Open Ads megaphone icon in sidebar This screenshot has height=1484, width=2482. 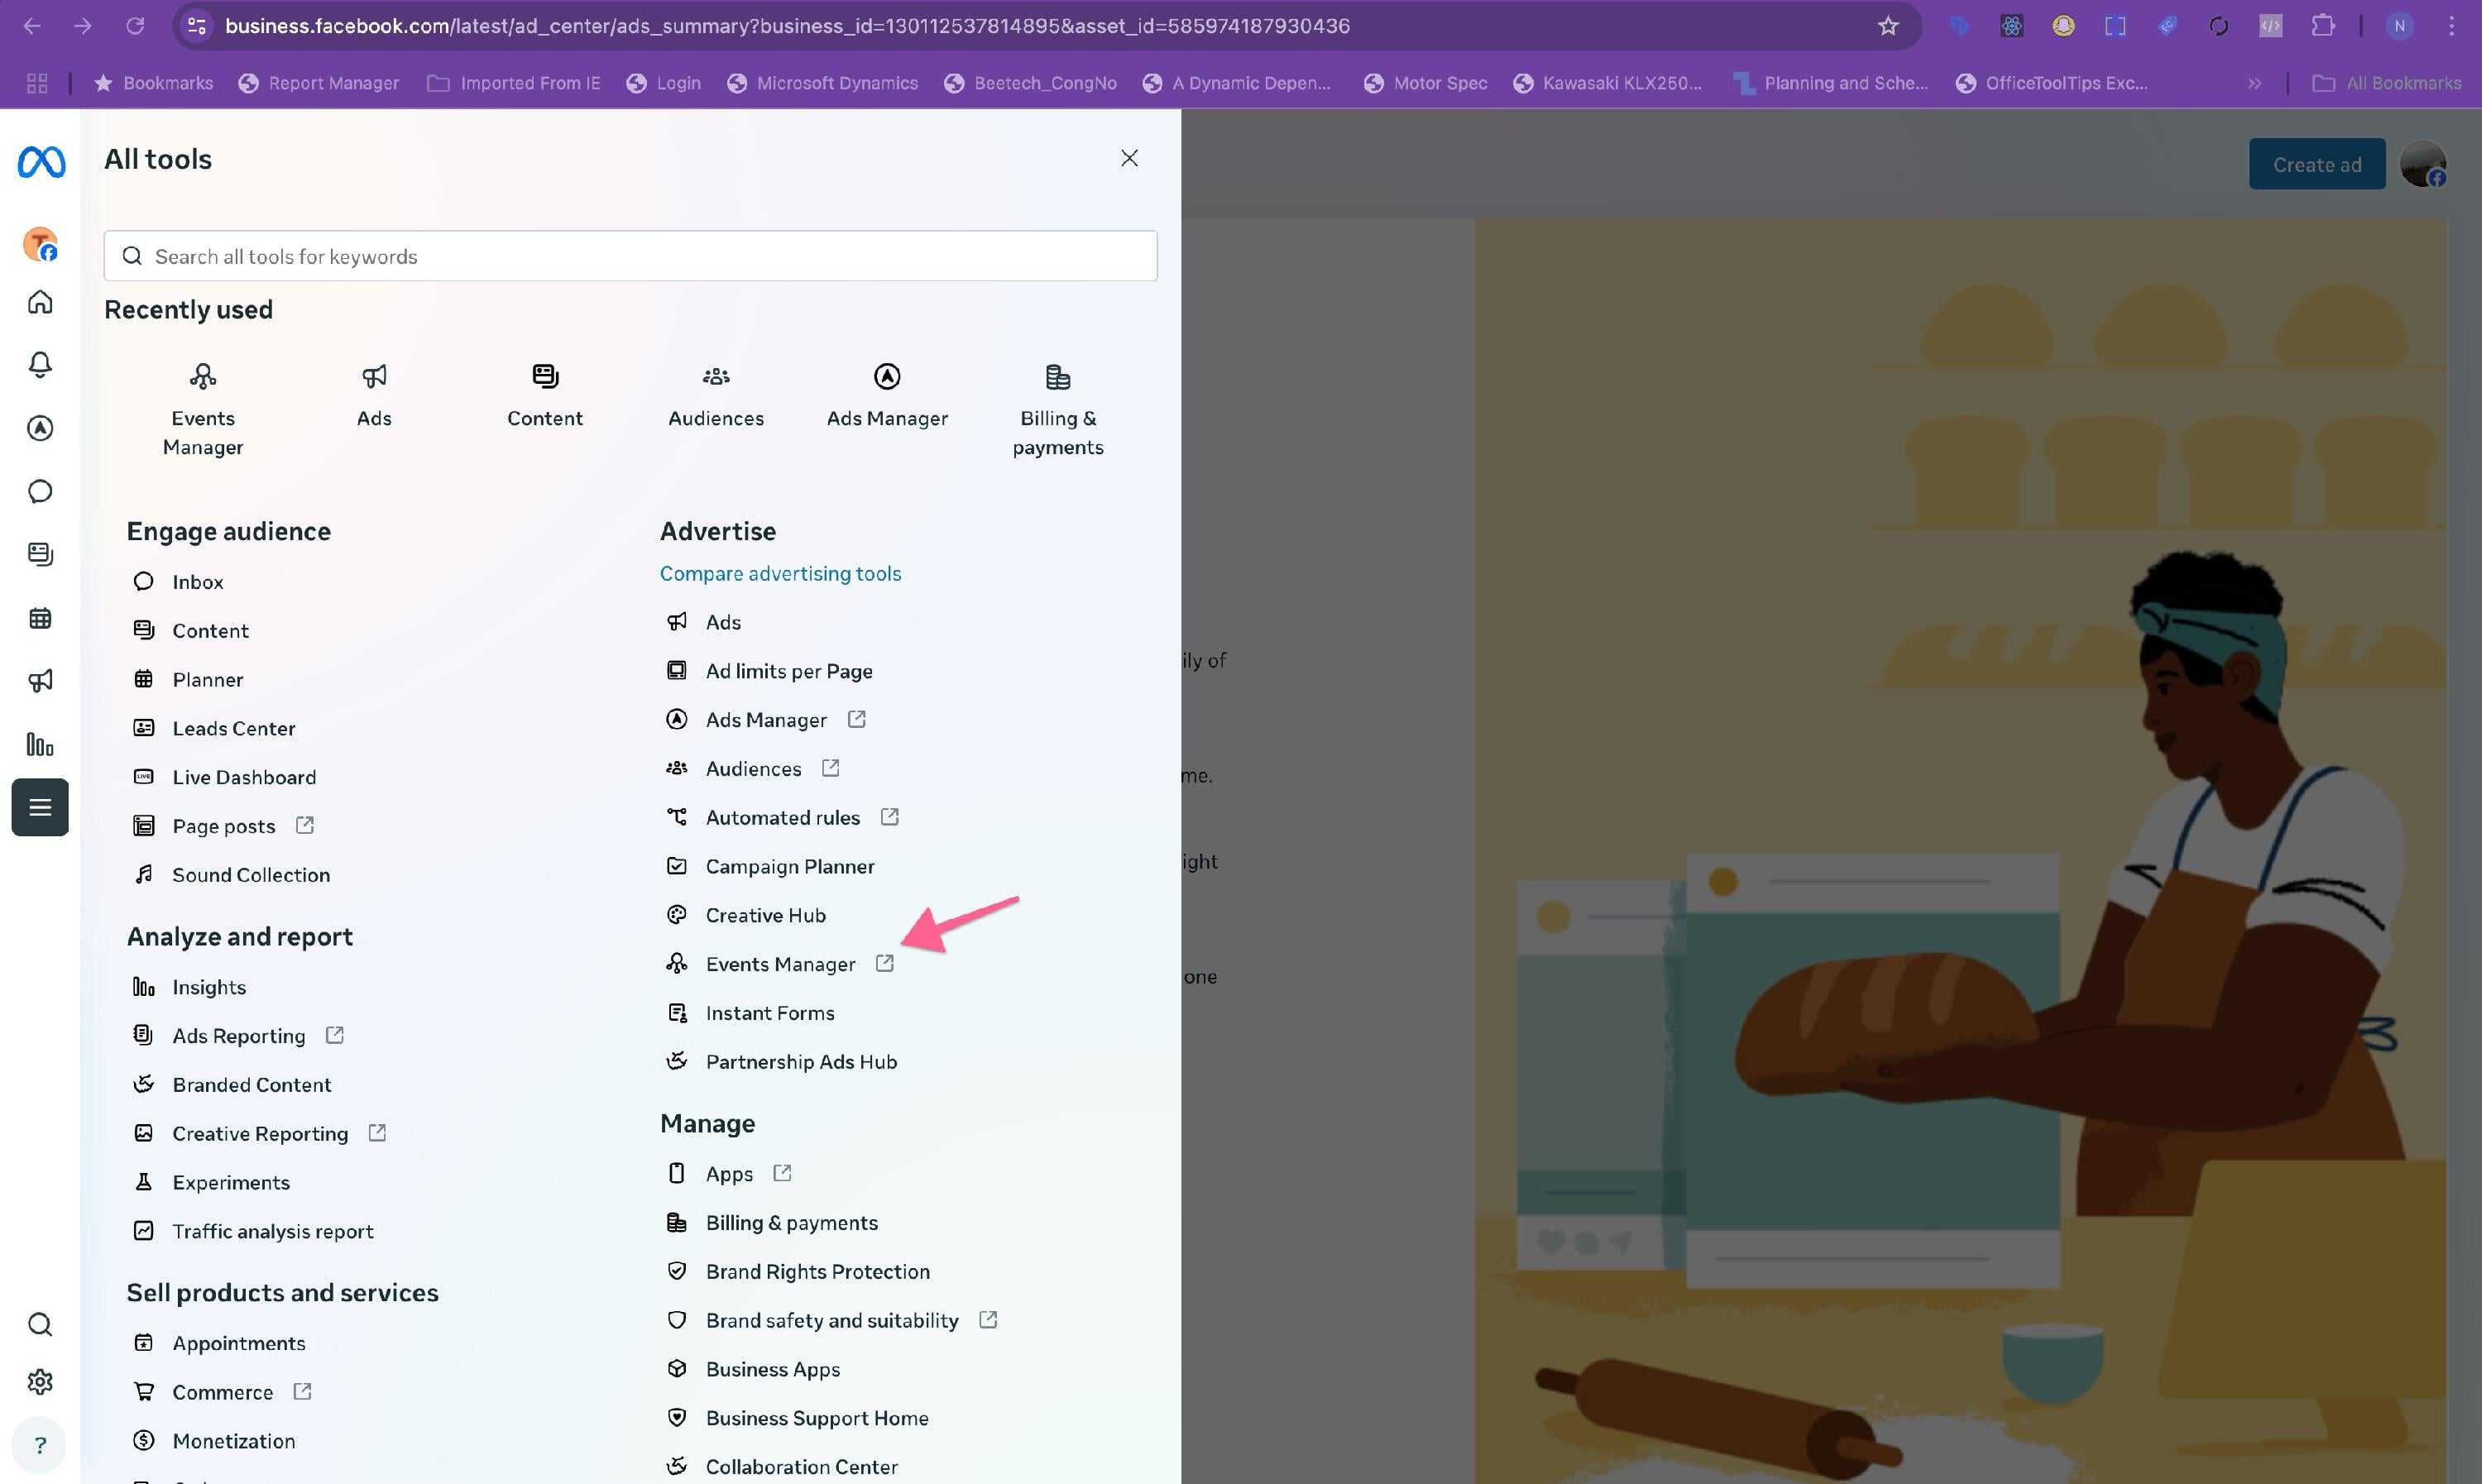(40, 681)
